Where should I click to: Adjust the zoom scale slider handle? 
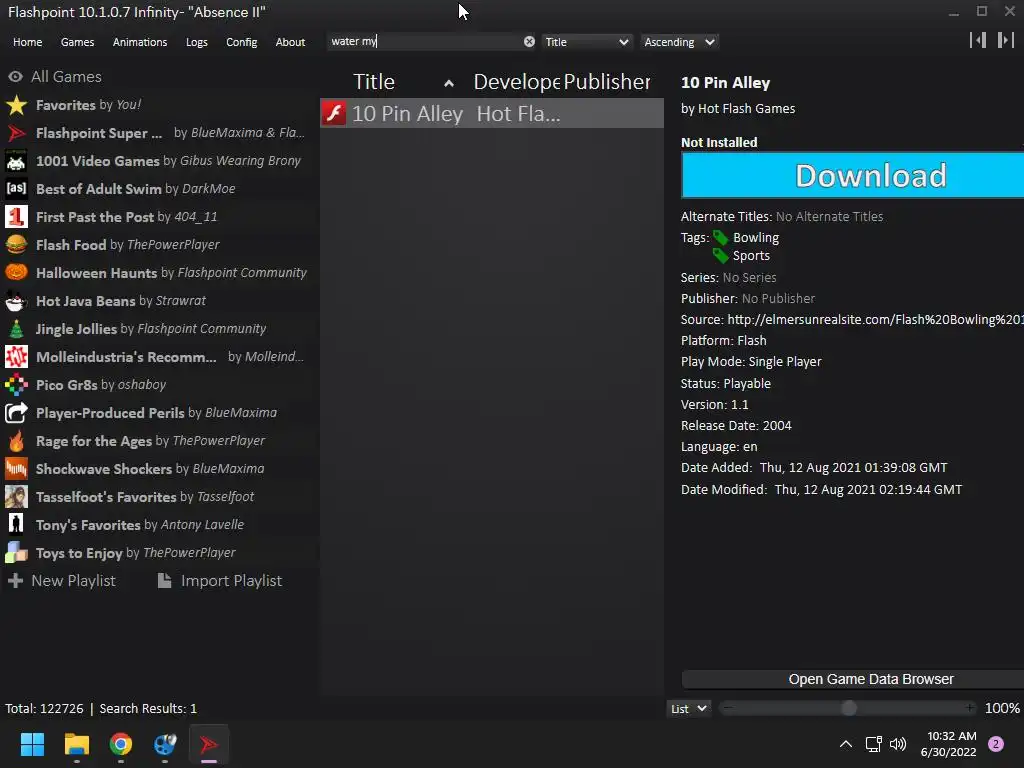pyautogui.click(x=849, y=708)
